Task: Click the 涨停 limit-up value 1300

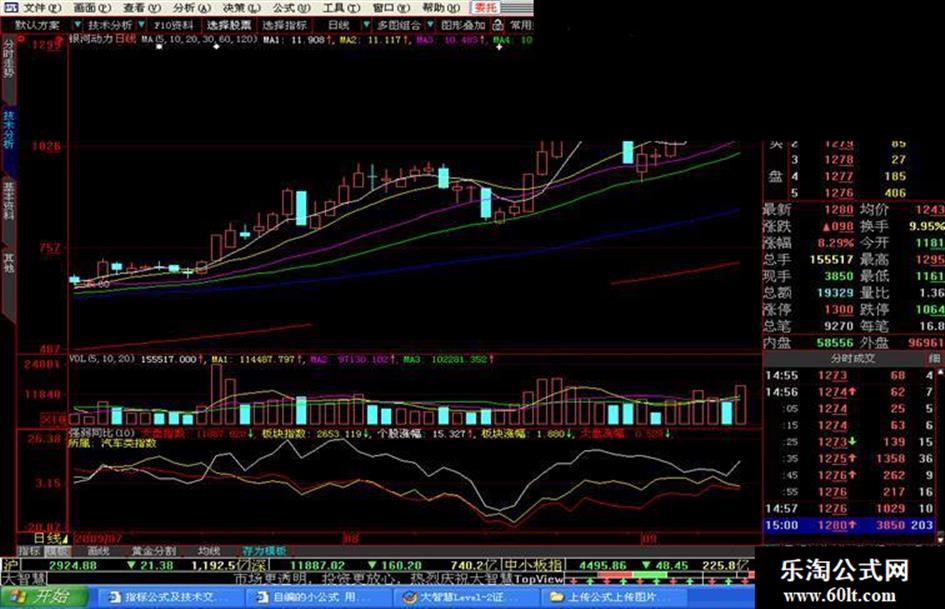Action: tap(838, 310)
